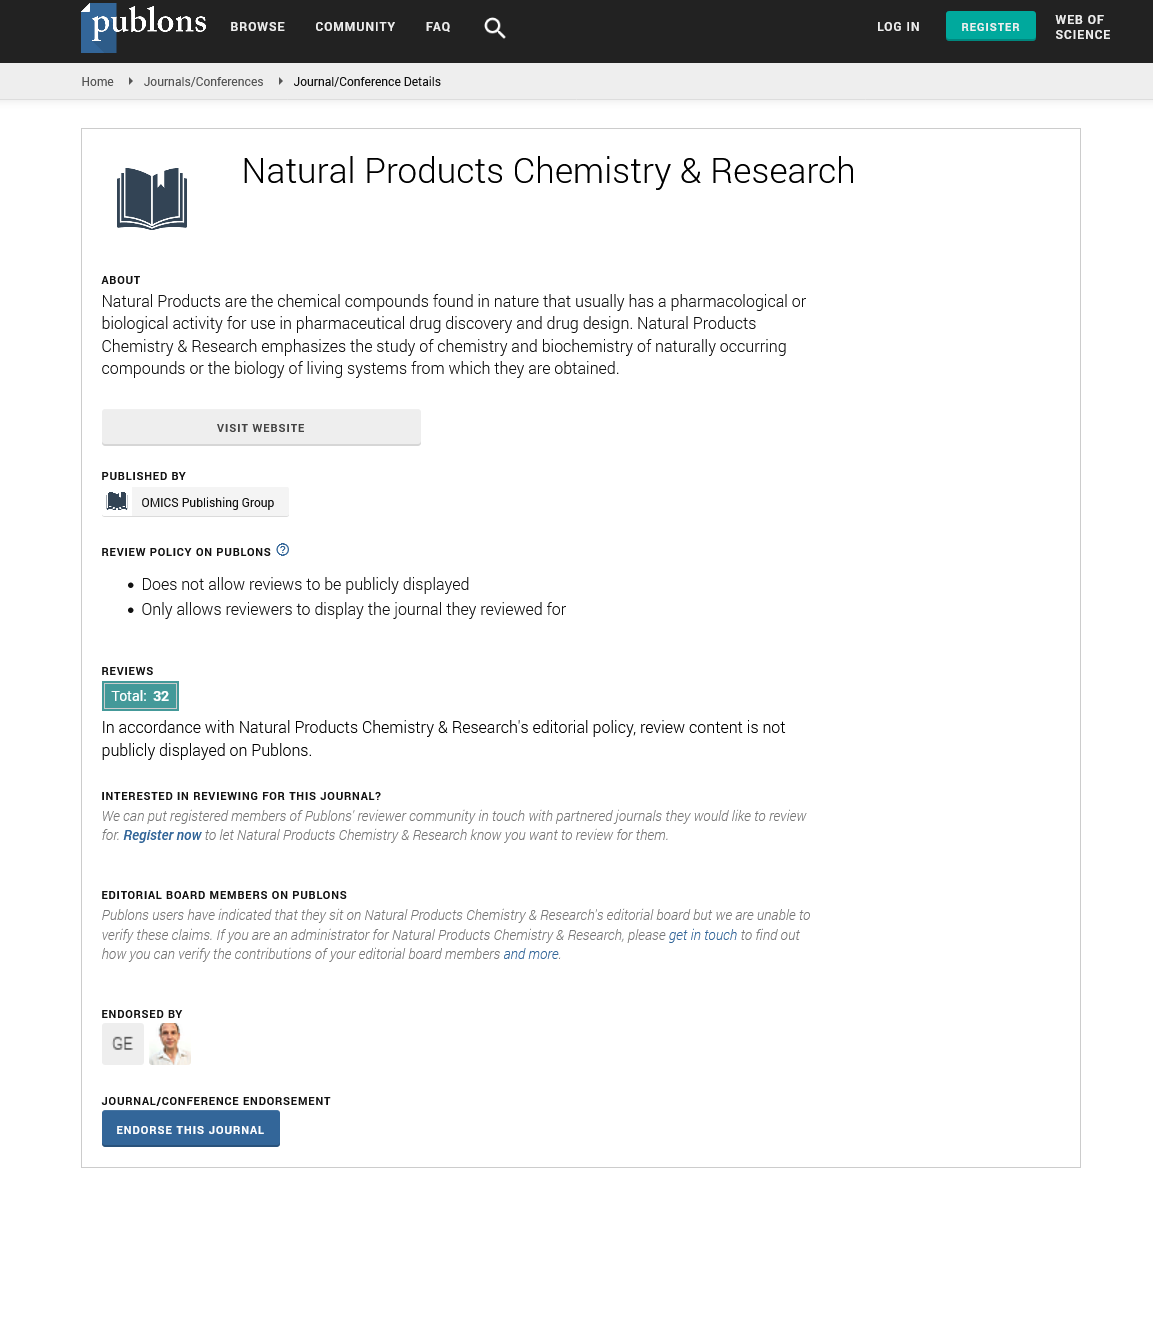Click the GE endorser avatar

tap(122, 1043)
